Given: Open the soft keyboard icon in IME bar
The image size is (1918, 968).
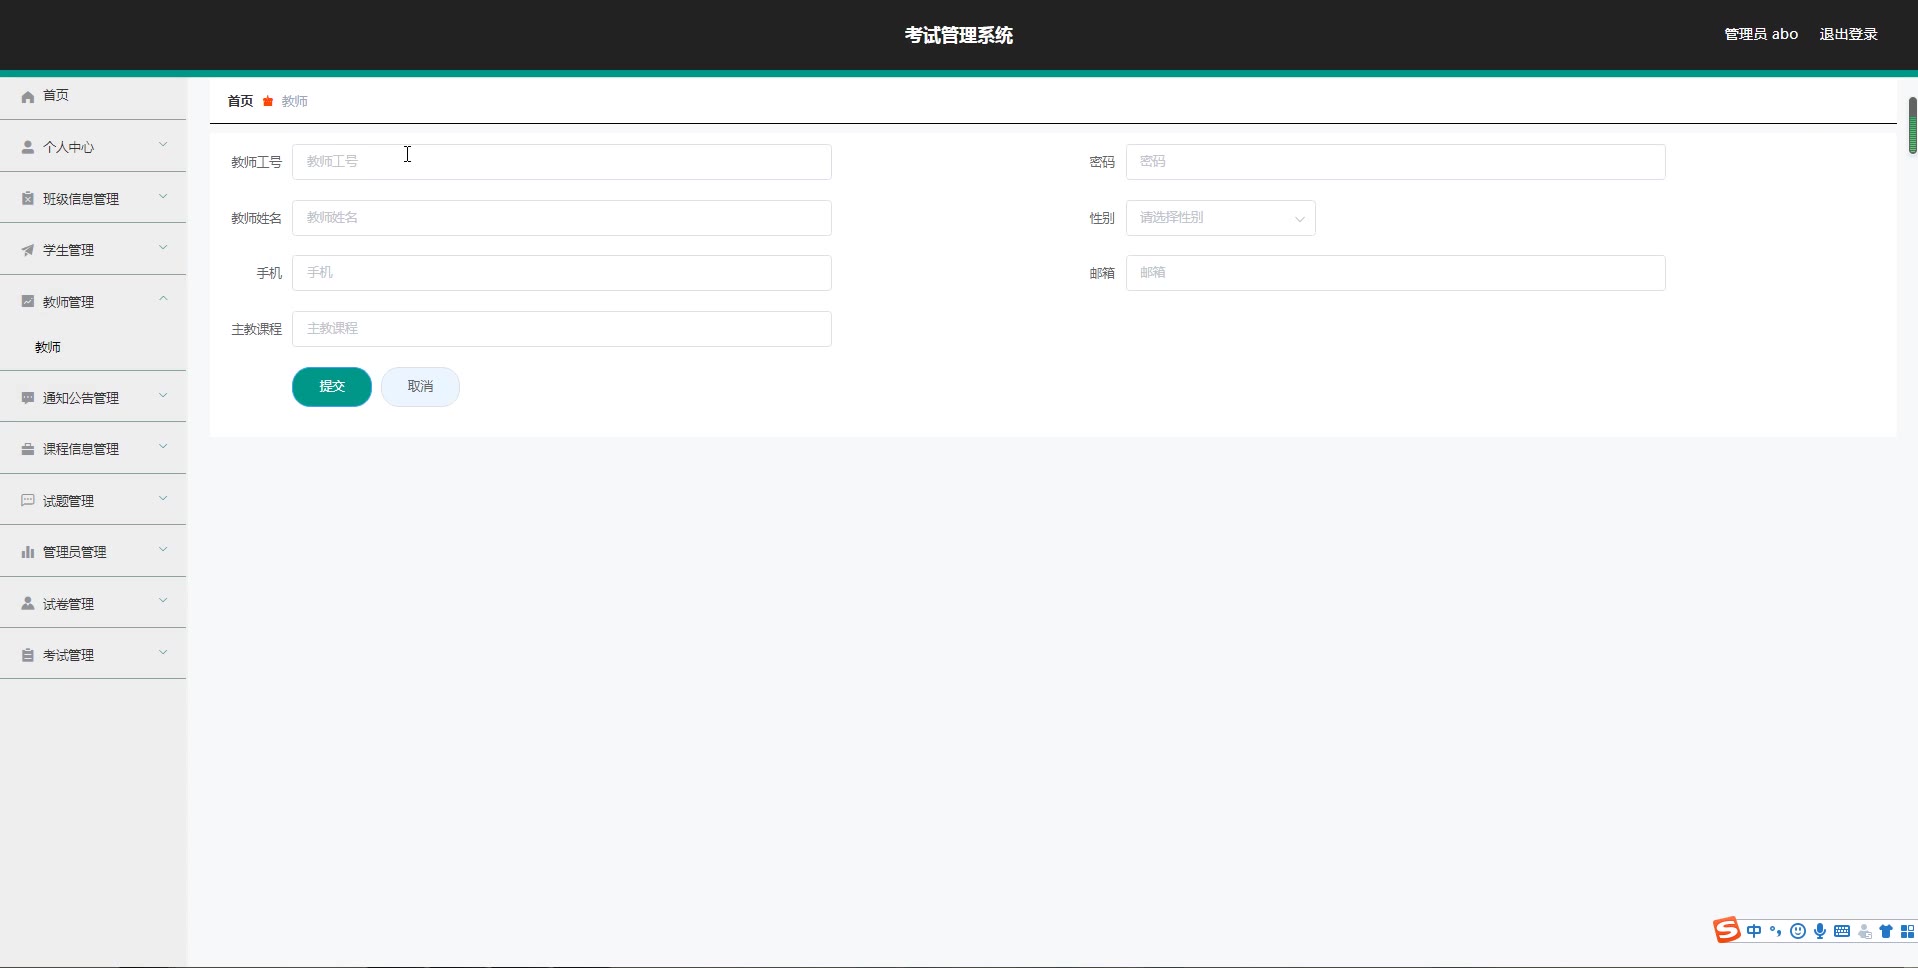Looking at the screenshot, I should coord(1842,931).
